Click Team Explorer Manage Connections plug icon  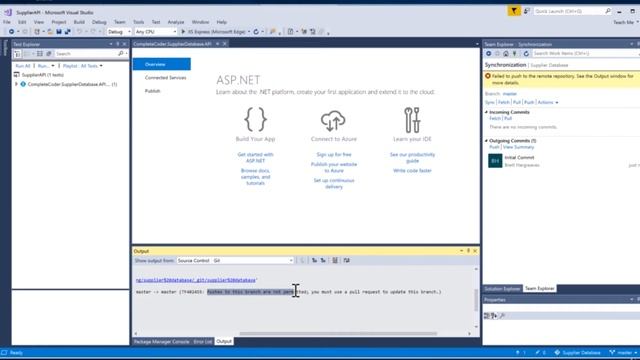click(515, 53)
